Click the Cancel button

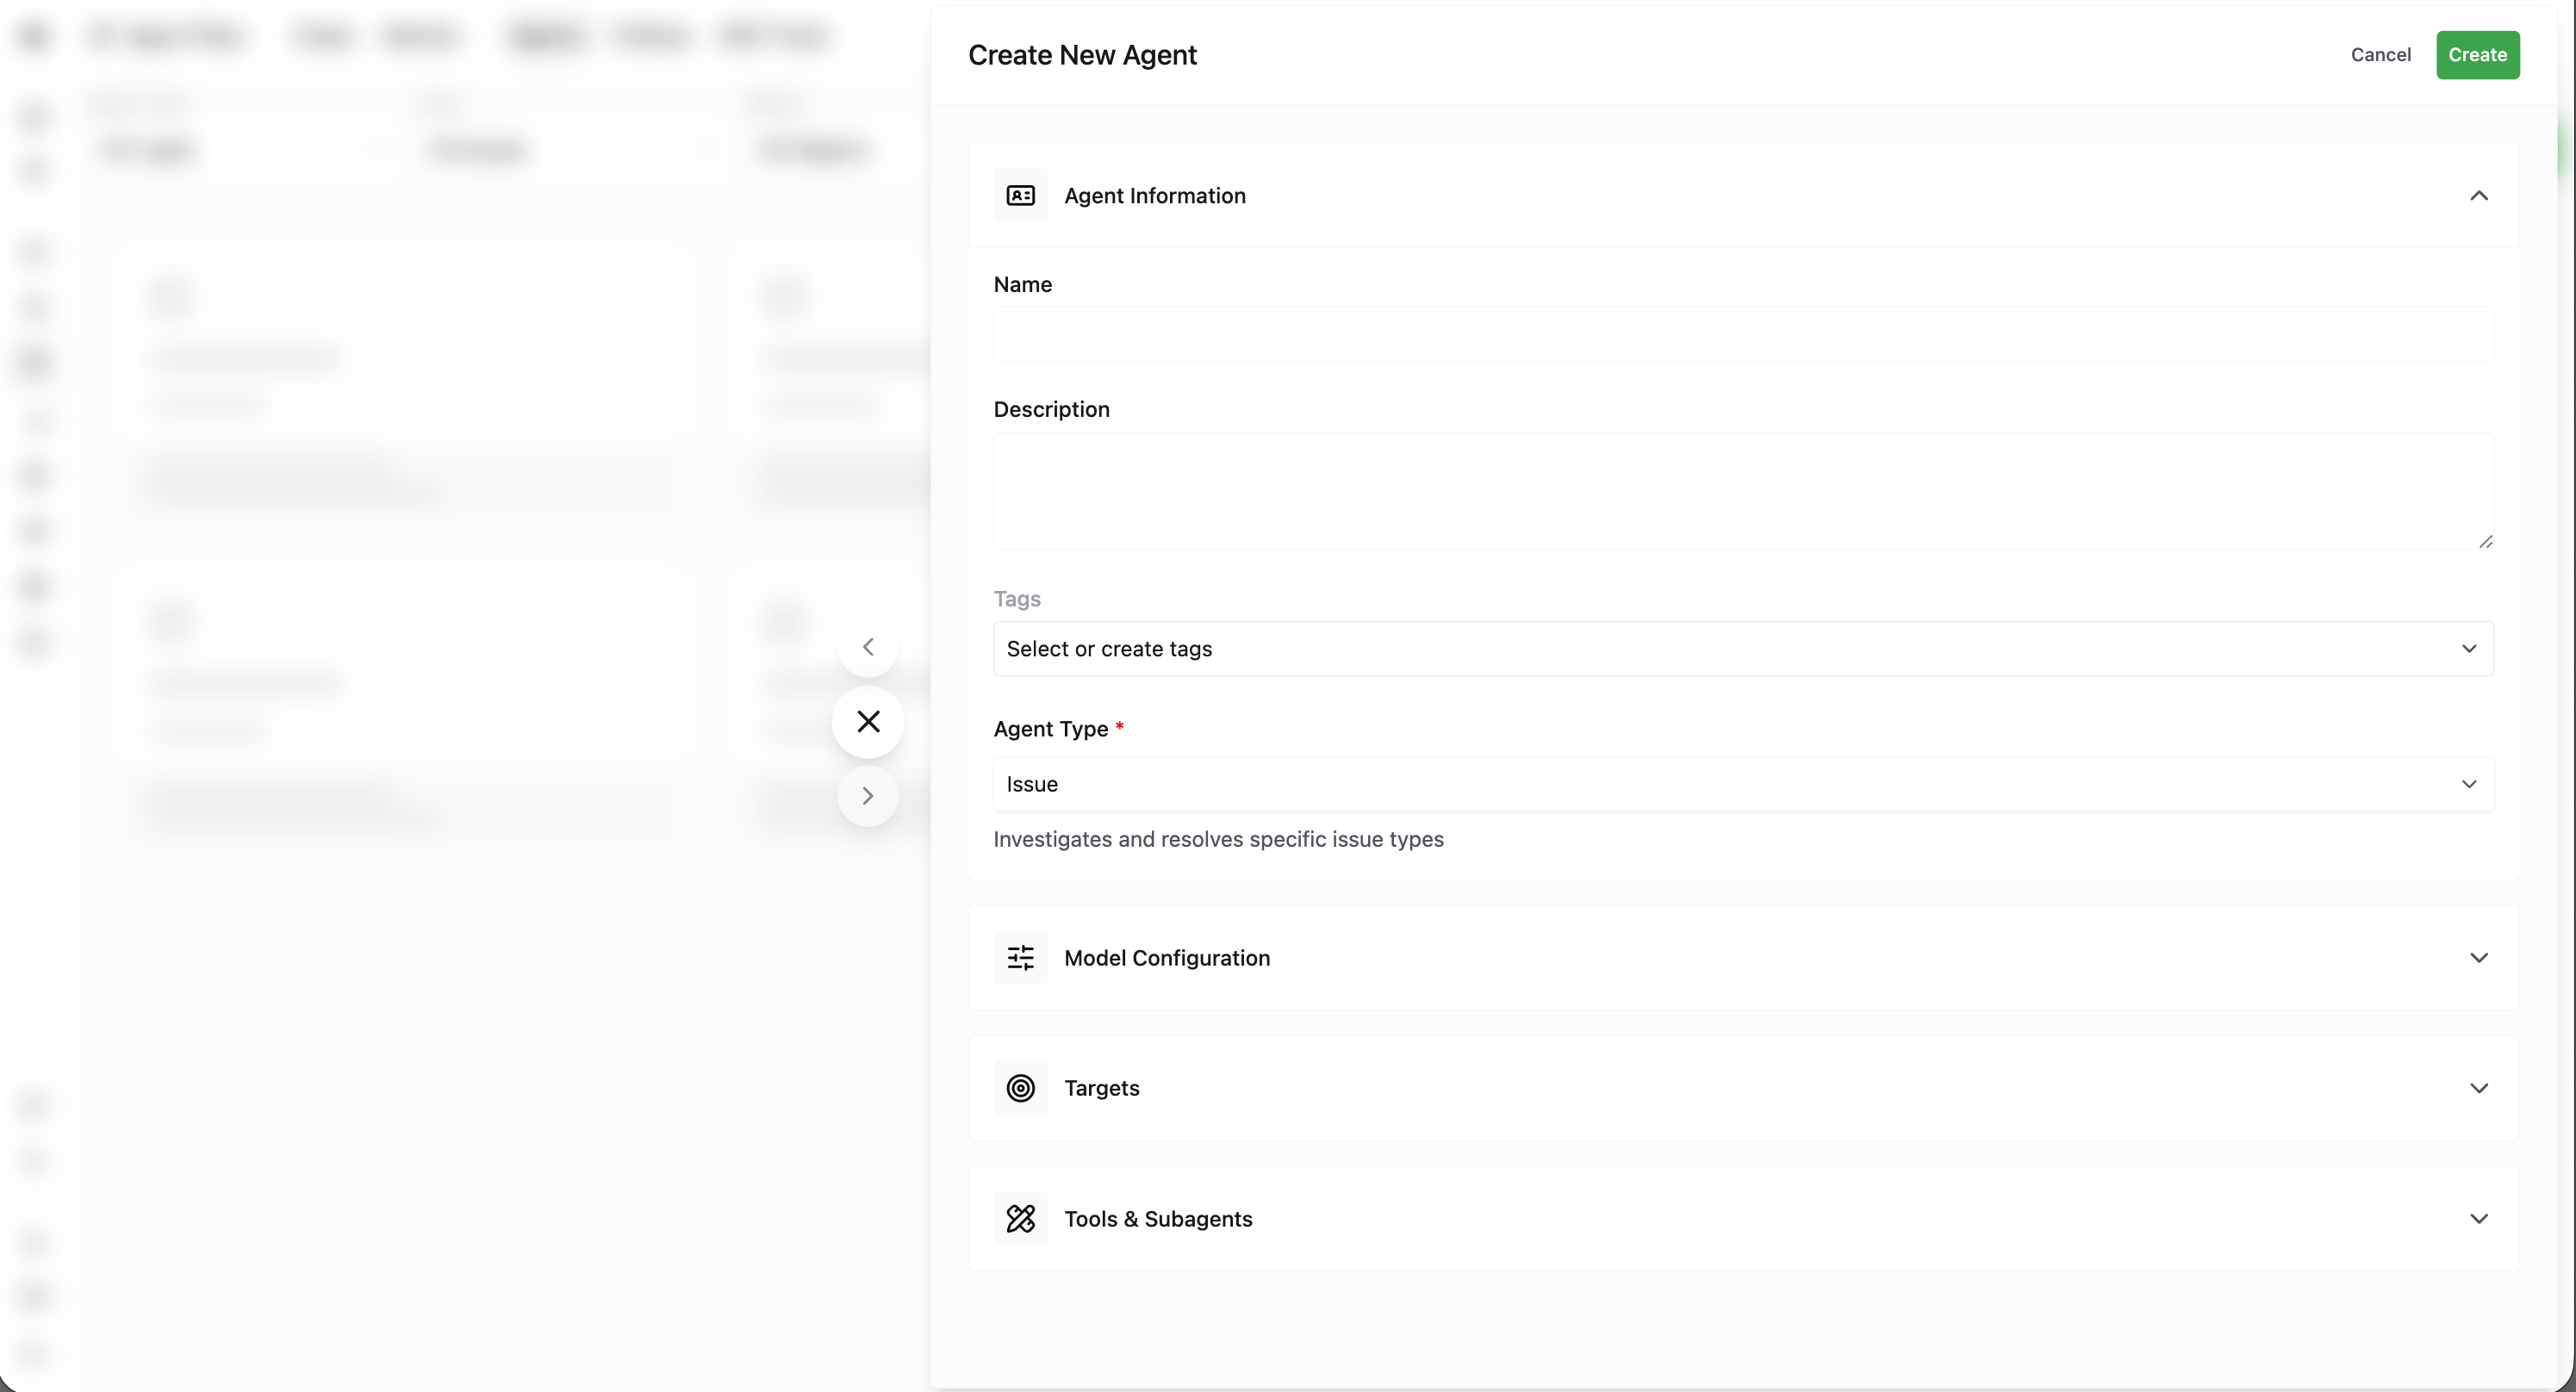coord(2380,55)
